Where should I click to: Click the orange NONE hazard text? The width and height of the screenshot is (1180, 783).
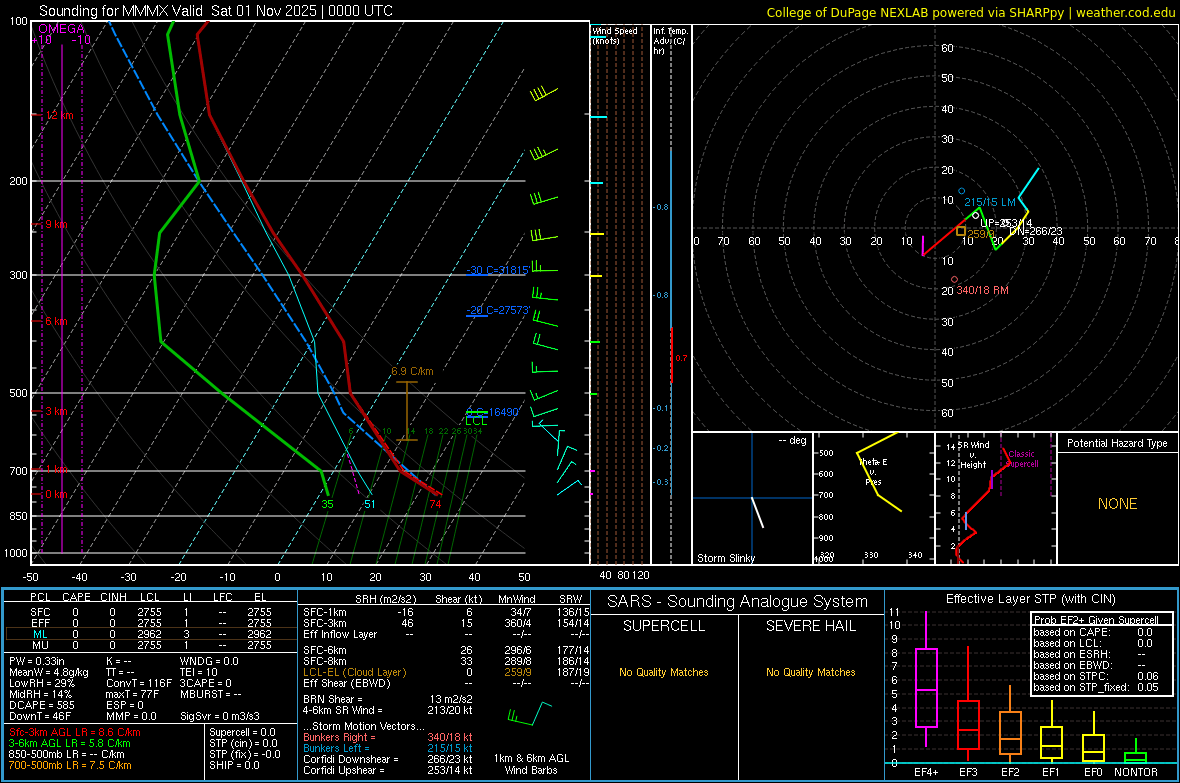point(1117,504)
